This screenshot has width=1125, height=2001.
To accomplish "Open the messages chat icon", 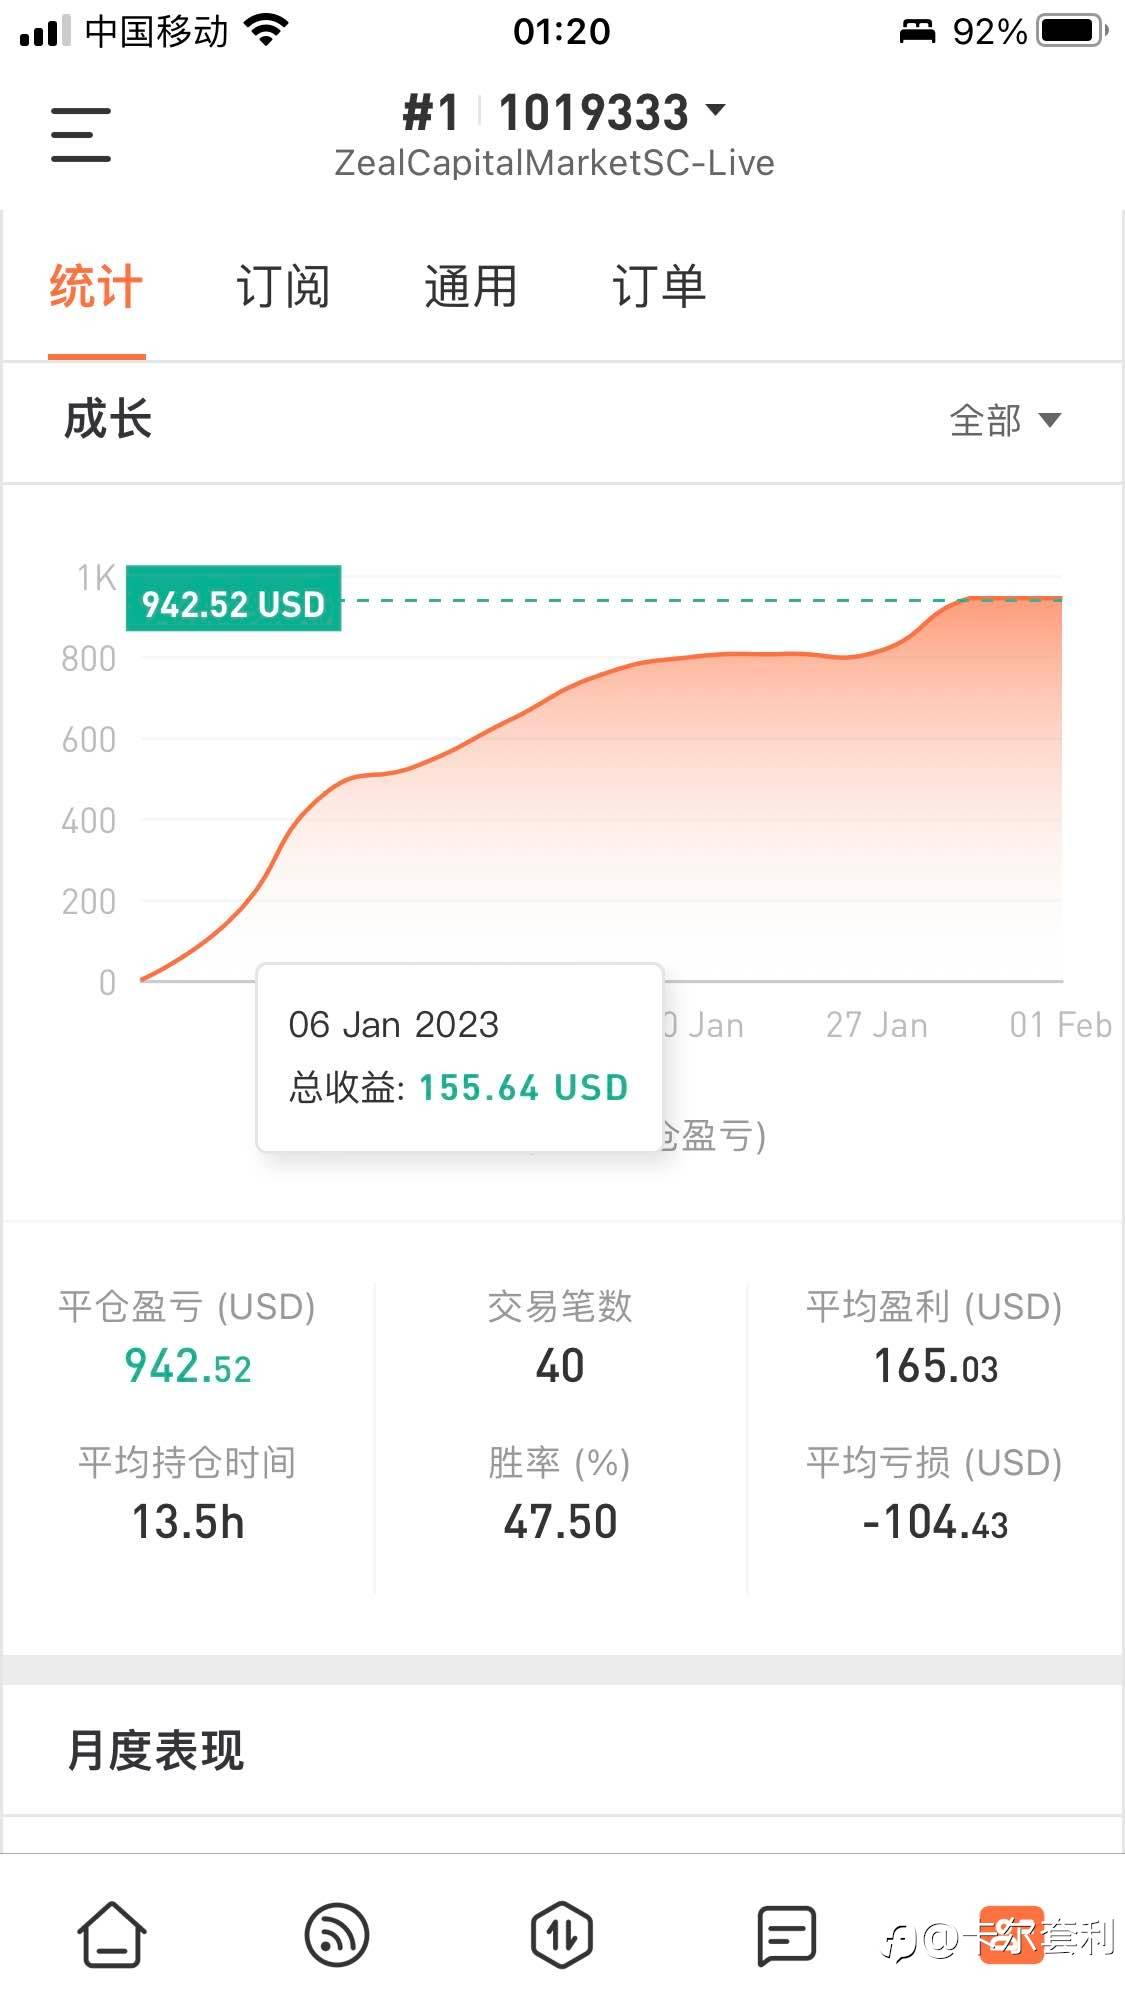I will point(786,1935).
